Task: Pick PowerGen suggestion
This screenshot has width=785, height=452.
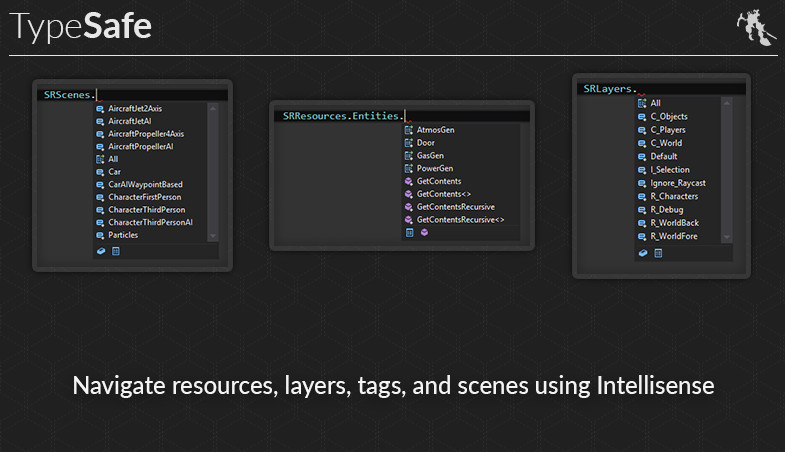Action: coord(435,168)
